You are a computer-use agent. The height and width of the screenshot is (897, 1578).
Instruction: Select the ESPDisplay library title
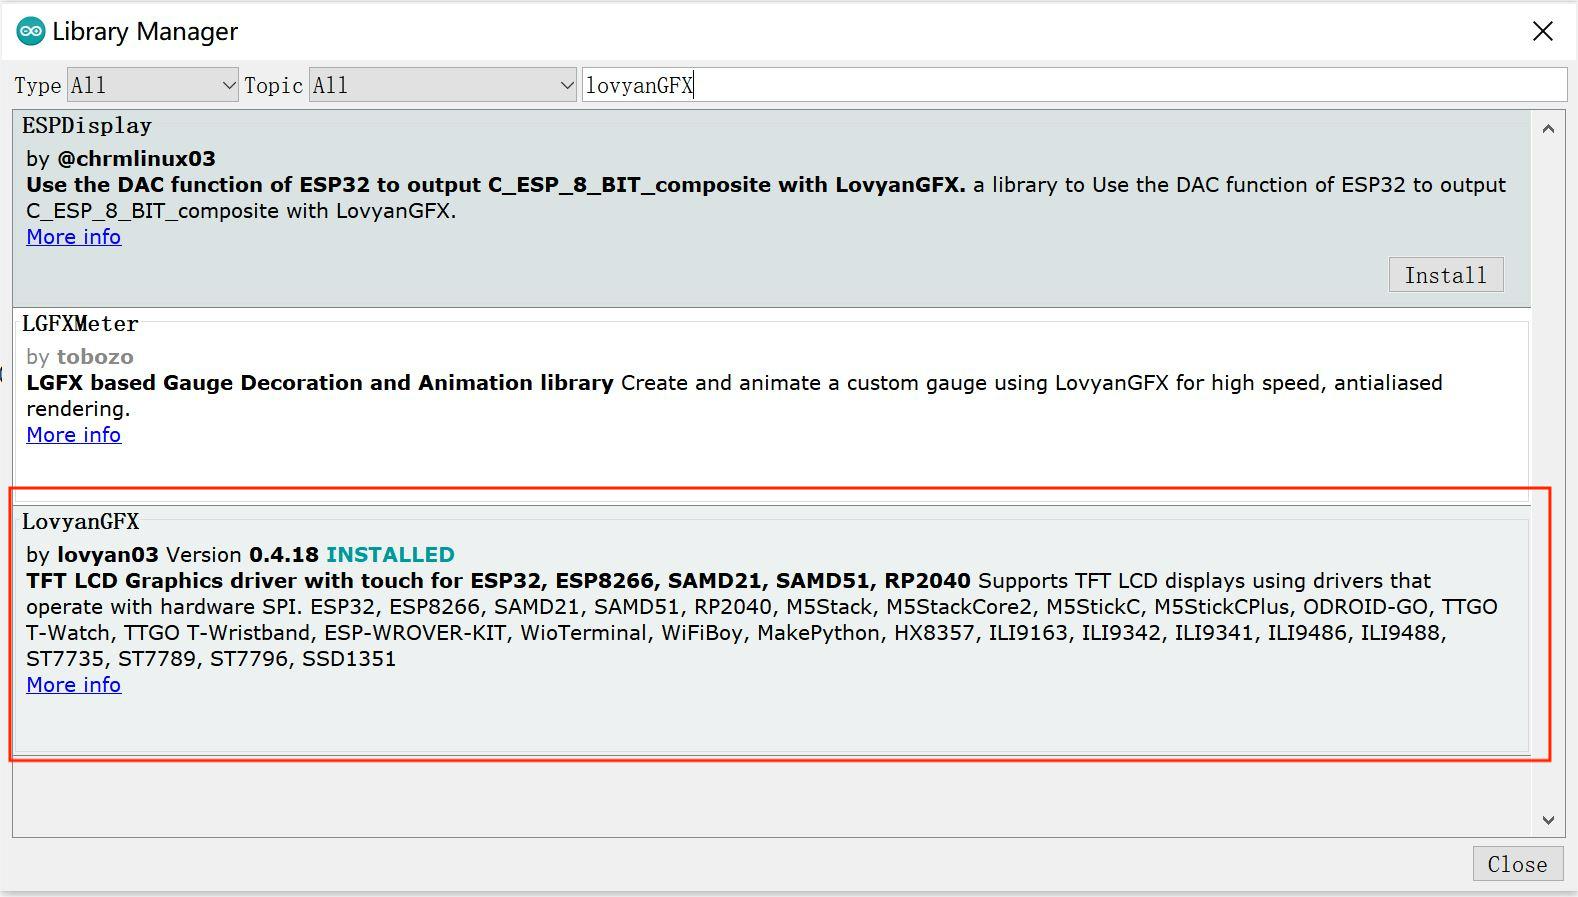coord(87,126)
